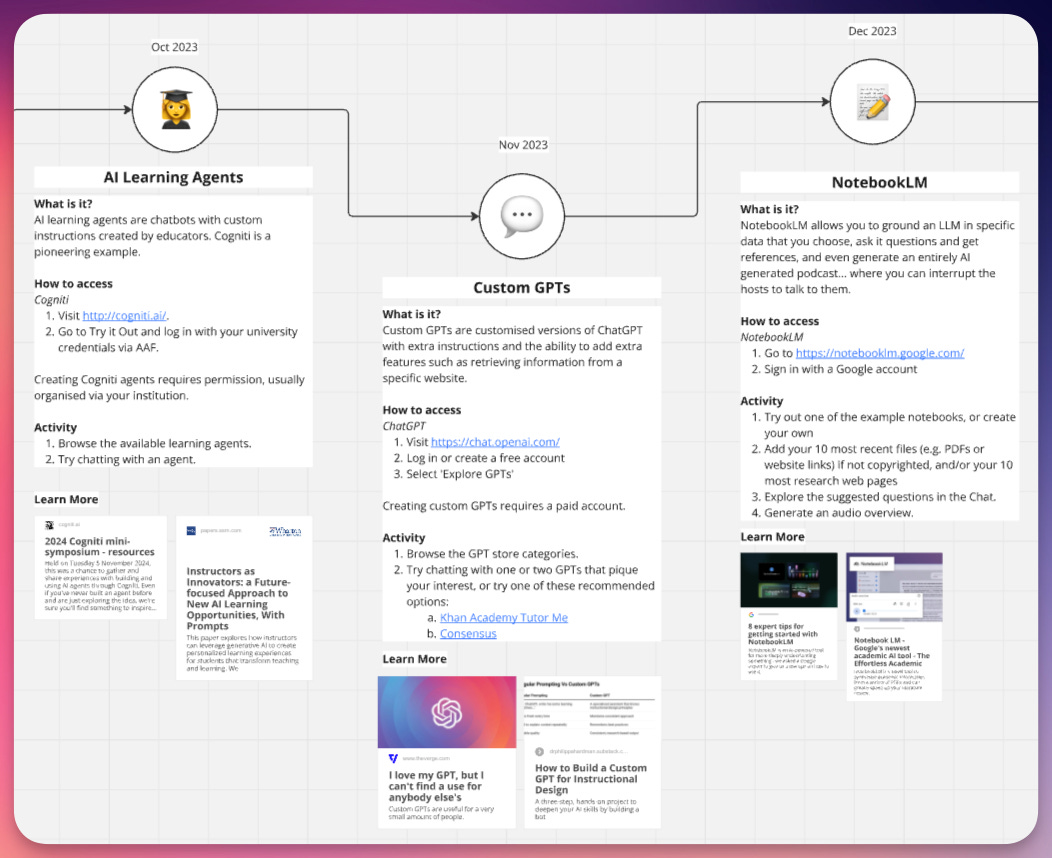Open the 2024 Cogniti mini-symposium resources card
This screenshot has width=1052, height=858.
tap(101, 568)
